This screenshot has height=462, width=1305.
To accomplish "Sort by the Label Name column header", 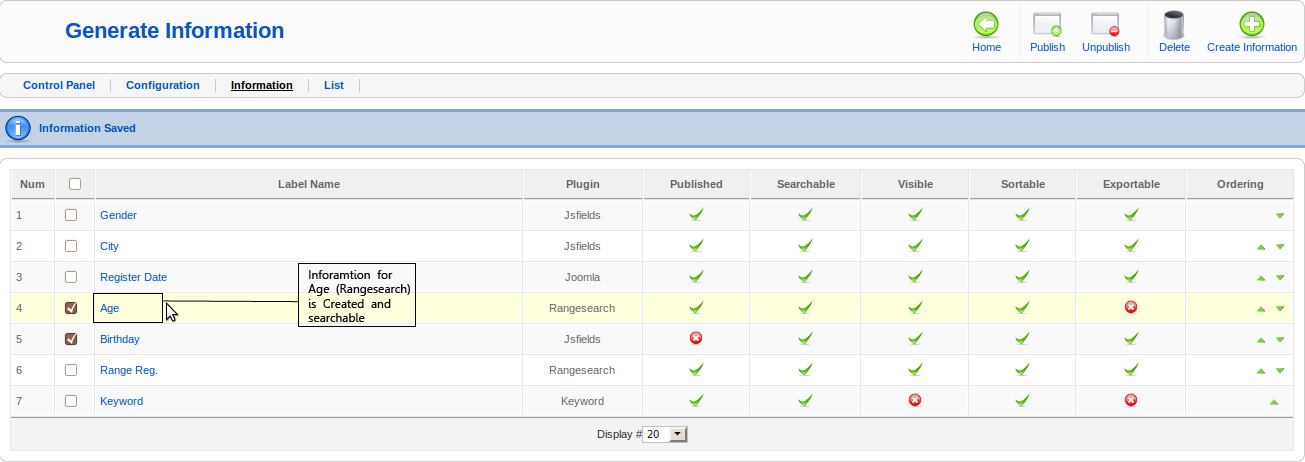I will 309,184.
